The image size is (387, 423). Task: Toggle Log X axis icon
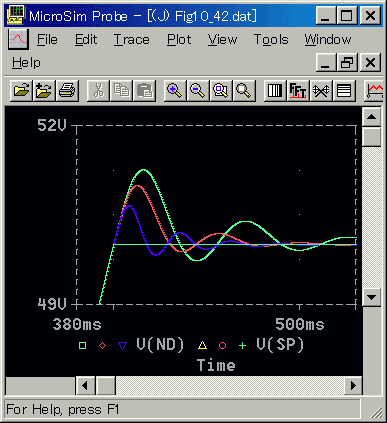[x=275, y=90]
